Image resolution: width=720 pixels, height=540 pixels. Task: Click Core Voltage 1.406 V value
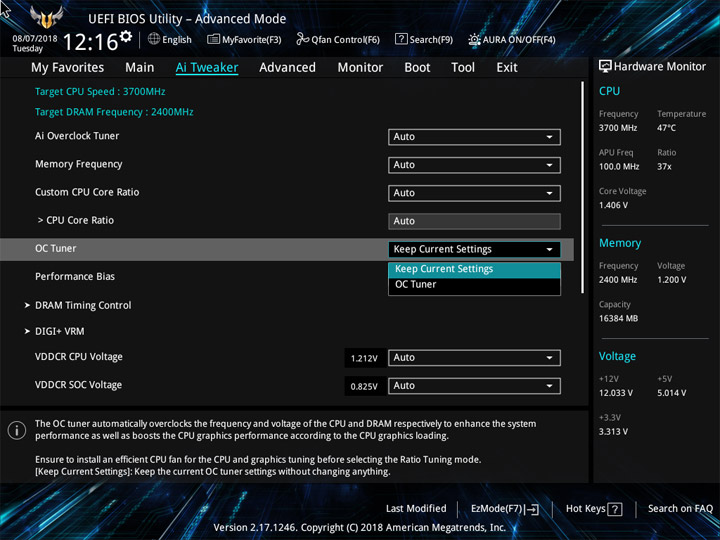tap(613, 205)
